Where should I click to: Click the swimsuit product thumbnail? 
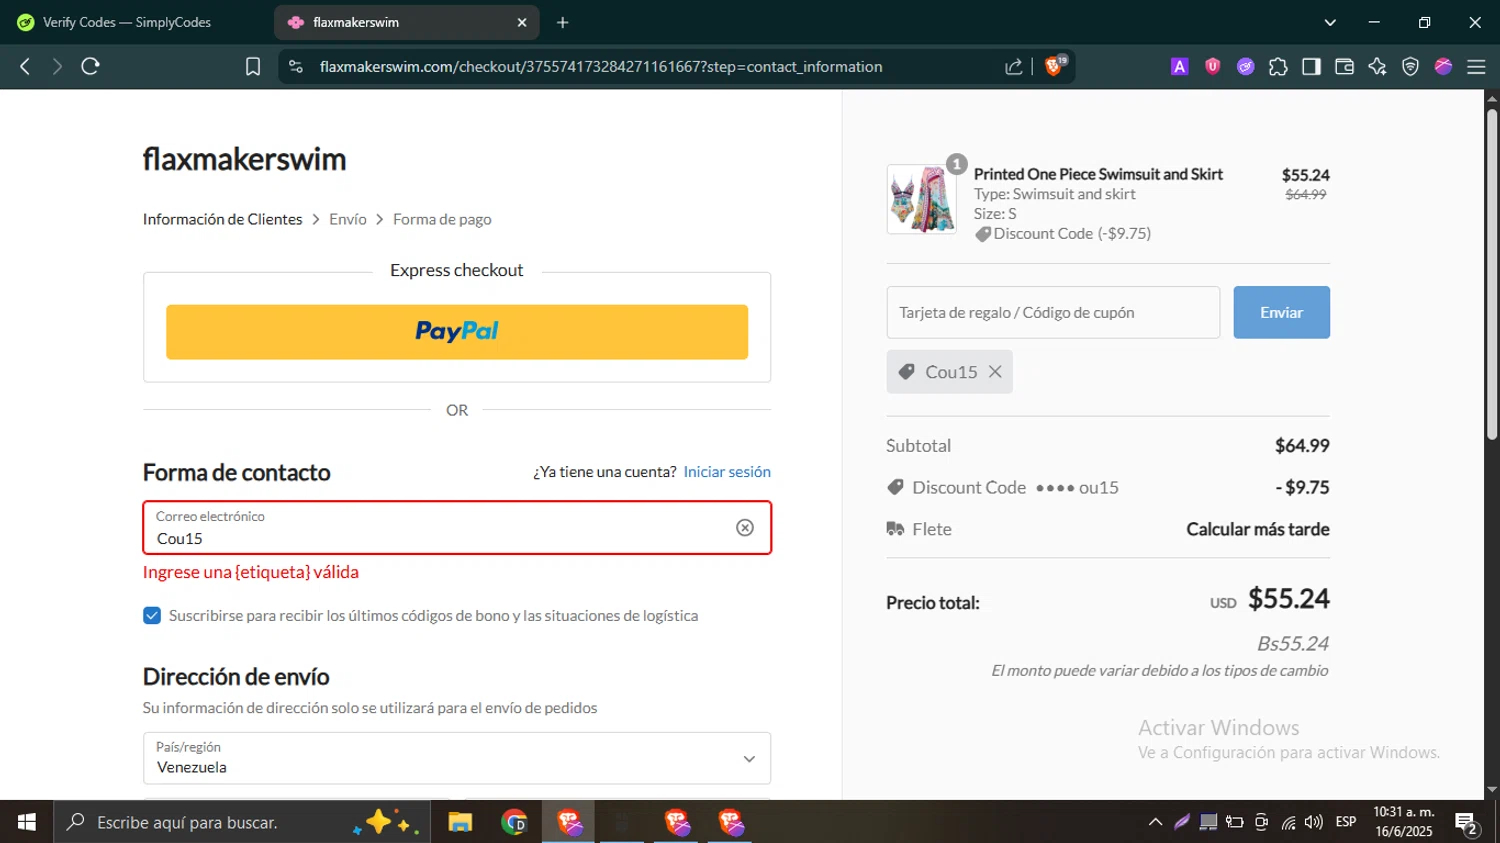click(921, 199)
